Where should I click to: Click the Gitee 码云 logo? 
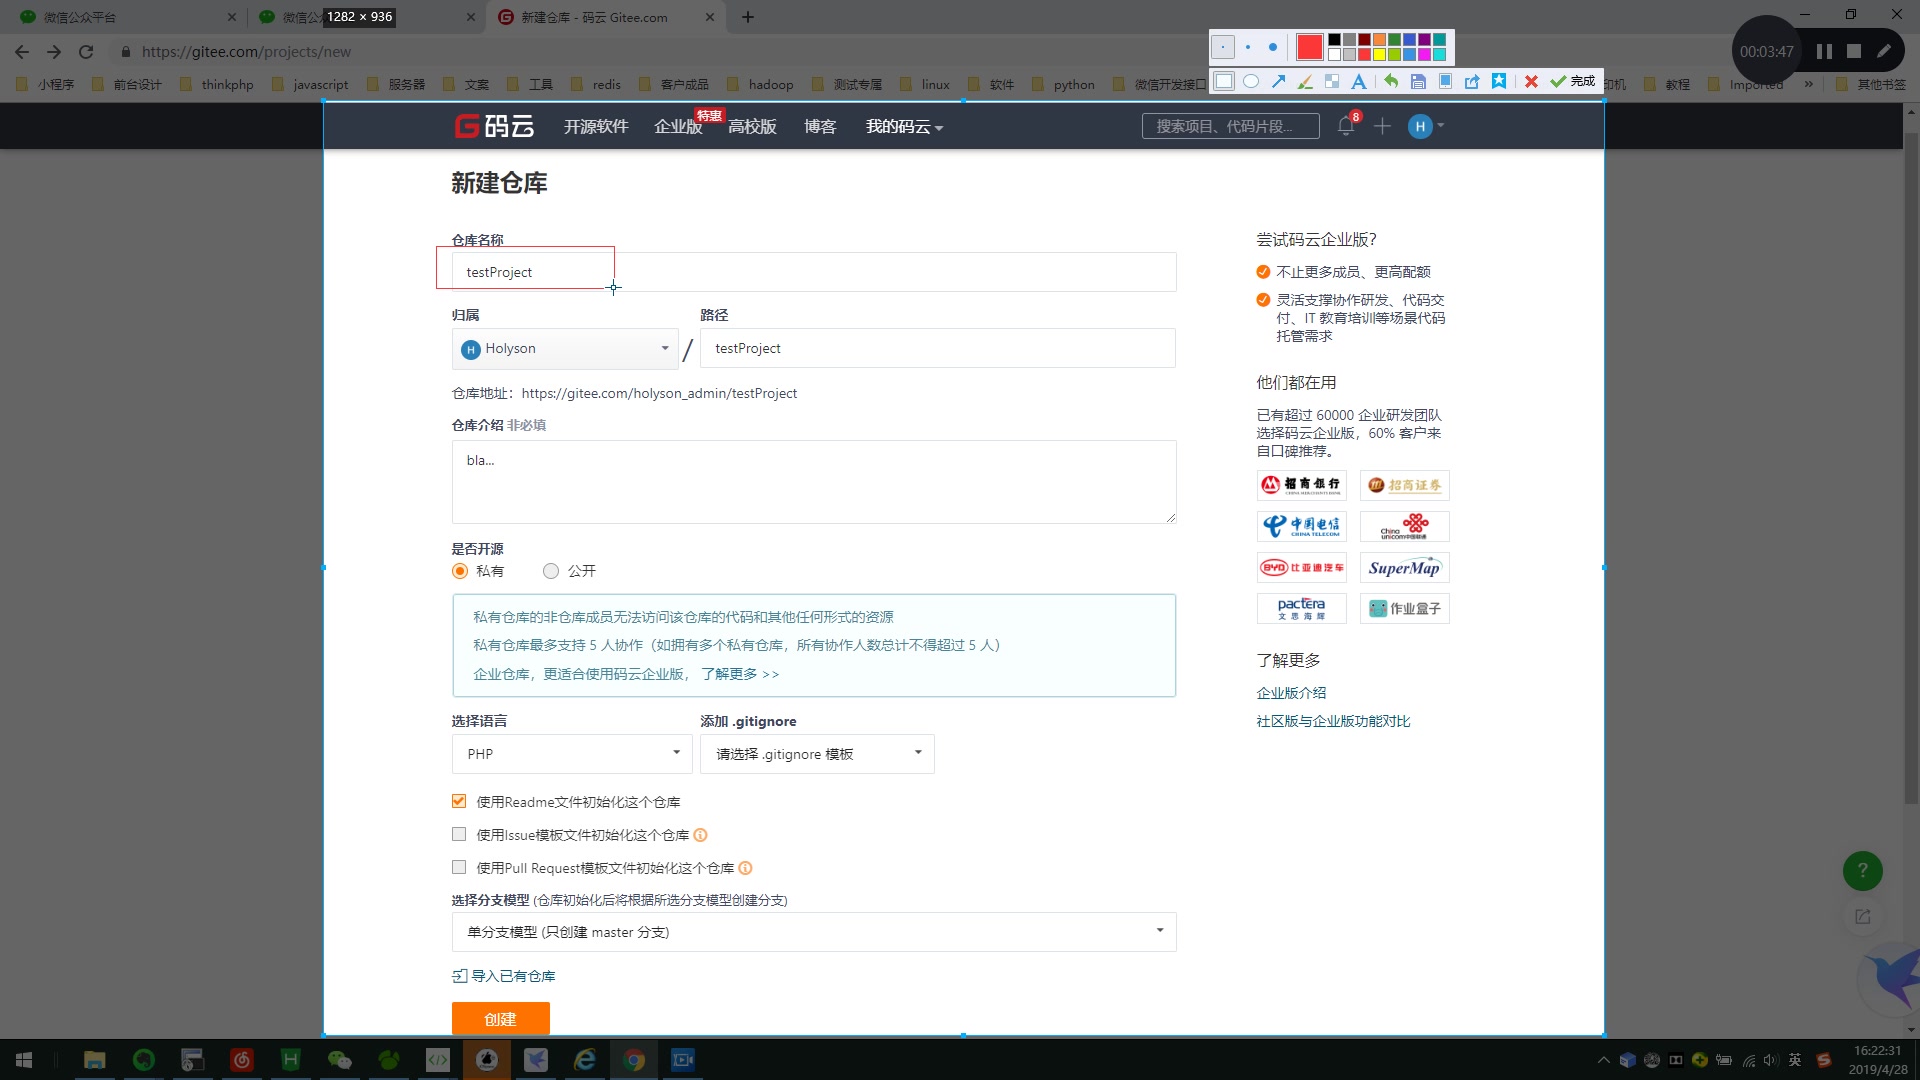pyautogui.click(x=494, y=126)
